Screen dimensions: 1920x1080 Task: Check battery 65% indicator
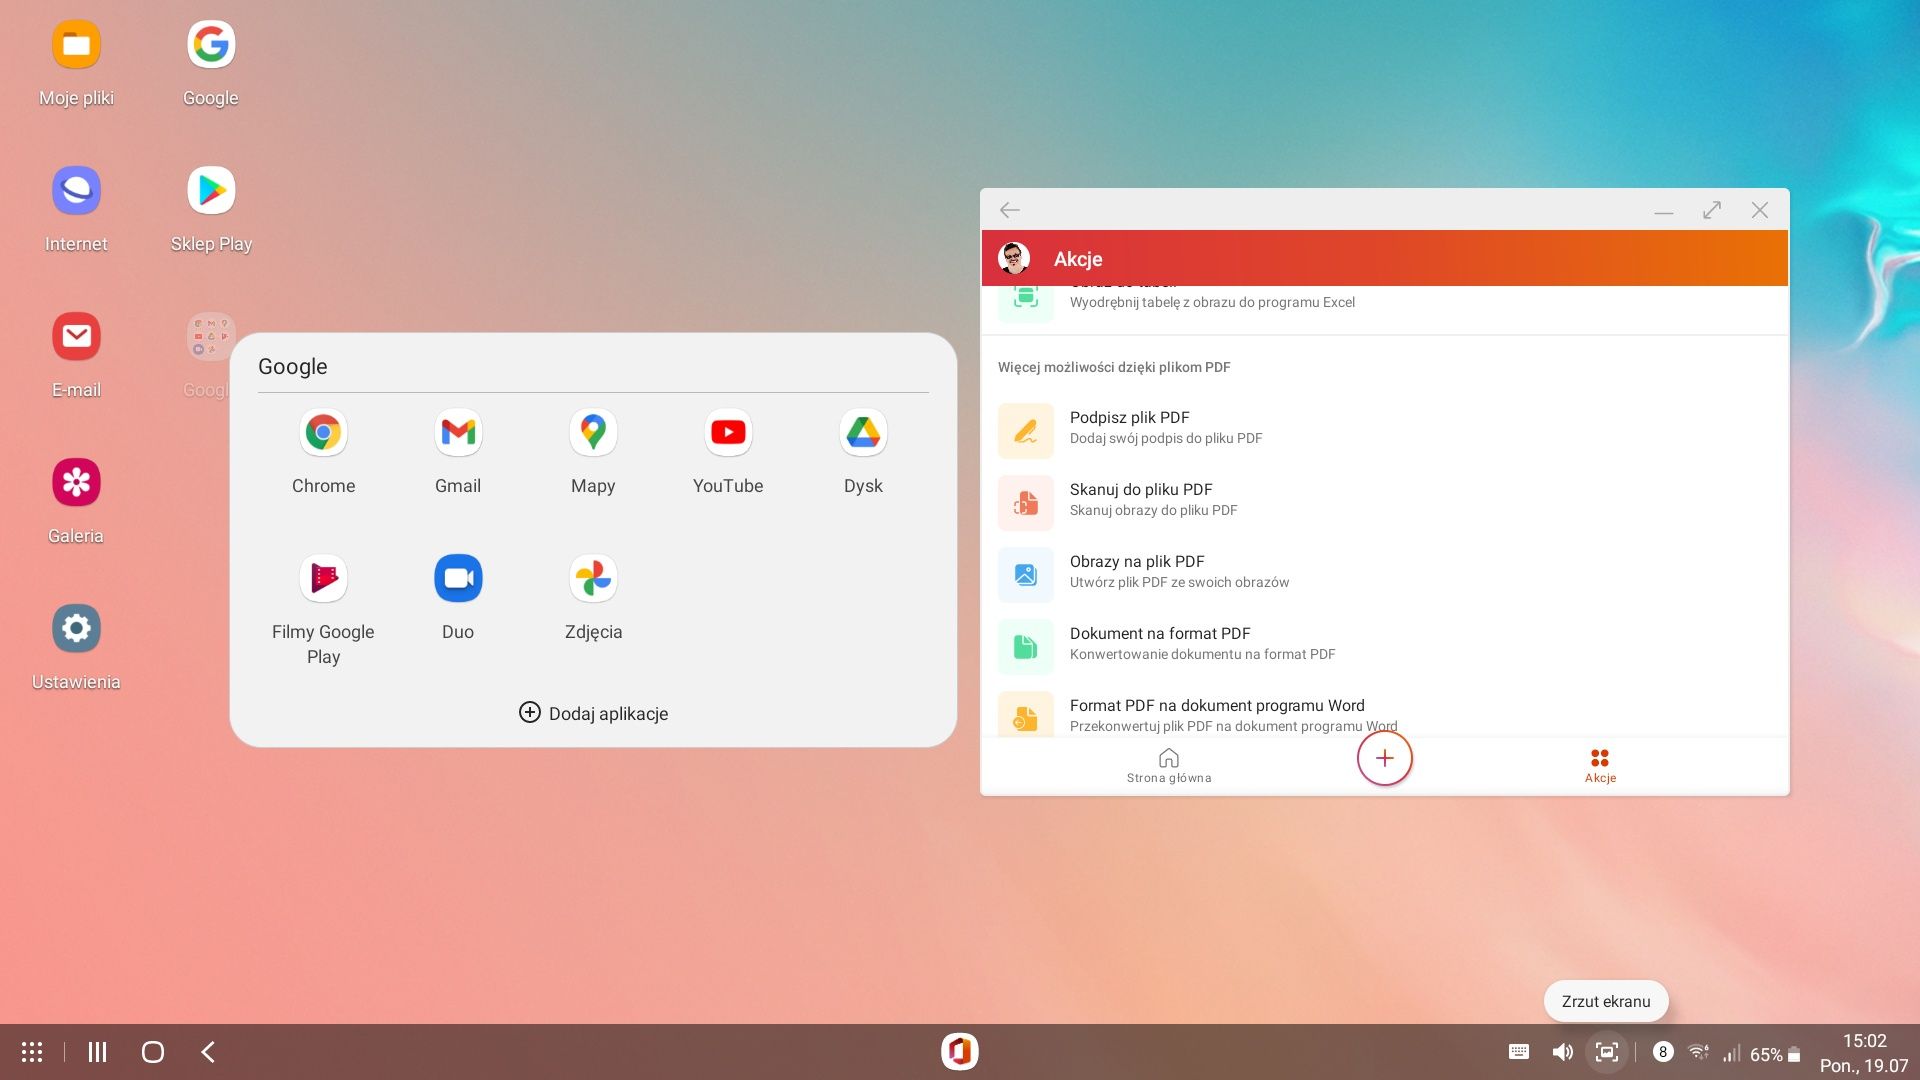[x=1775, y=1054]
